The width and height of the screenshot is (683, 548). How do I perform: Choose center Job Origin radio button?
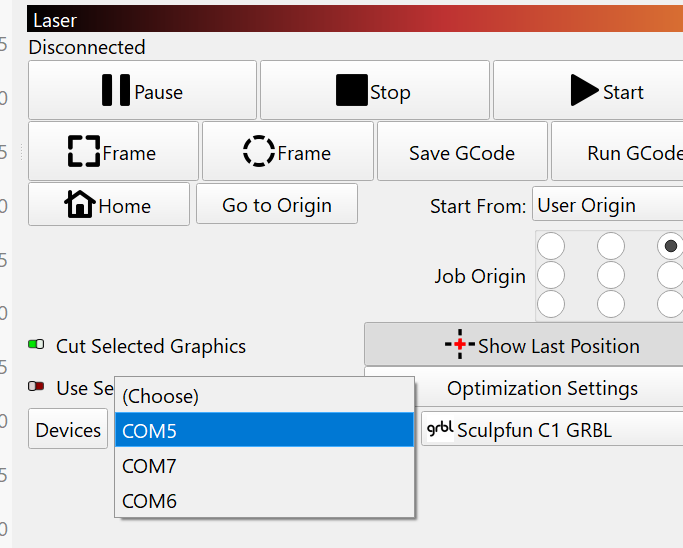pyautogui.click(x=611, y=275)
